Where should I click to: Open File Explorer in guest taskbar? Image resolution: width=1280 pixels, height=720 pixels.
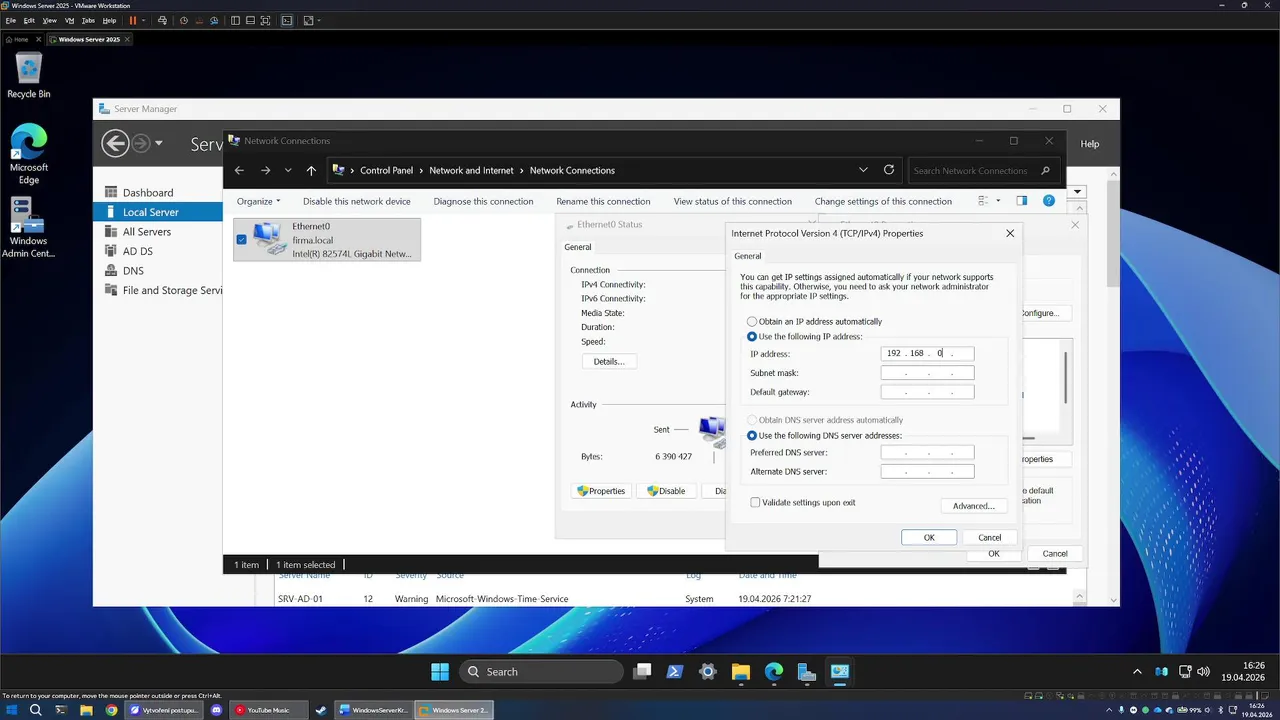tap(741, 672)
